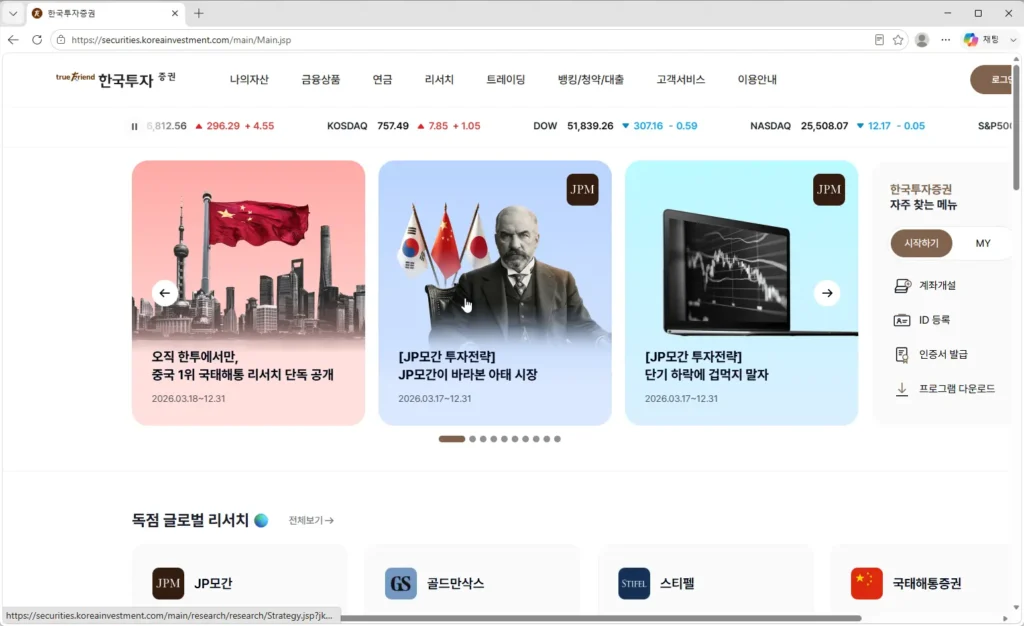Go to the previous banner with the left arrow

165,293
